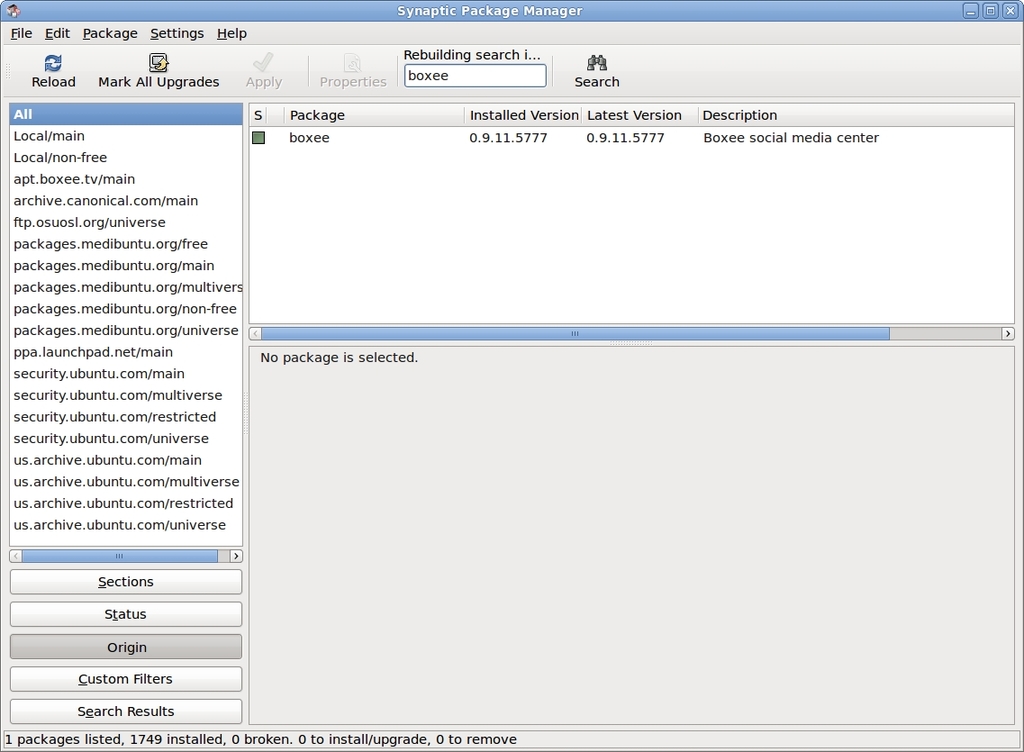This screenshot has width=1024, height=752.
Task: Sort by Latest Version column header
Action: [639, 116]
